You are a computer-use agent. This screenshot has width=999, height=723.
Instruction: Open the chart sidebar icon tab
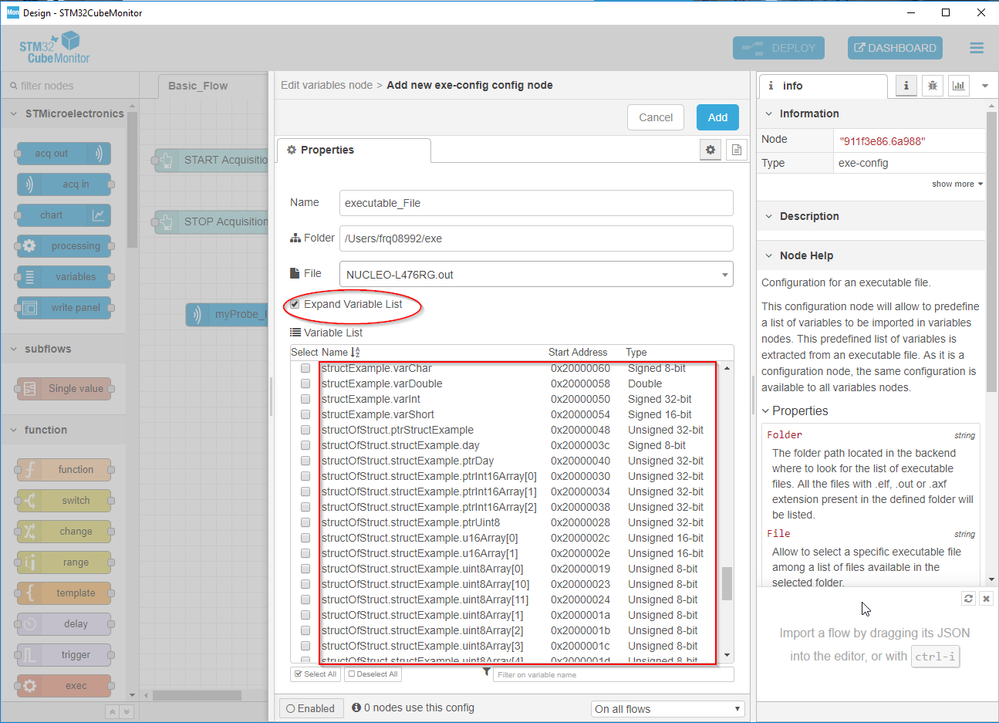(x=958, y=85)
